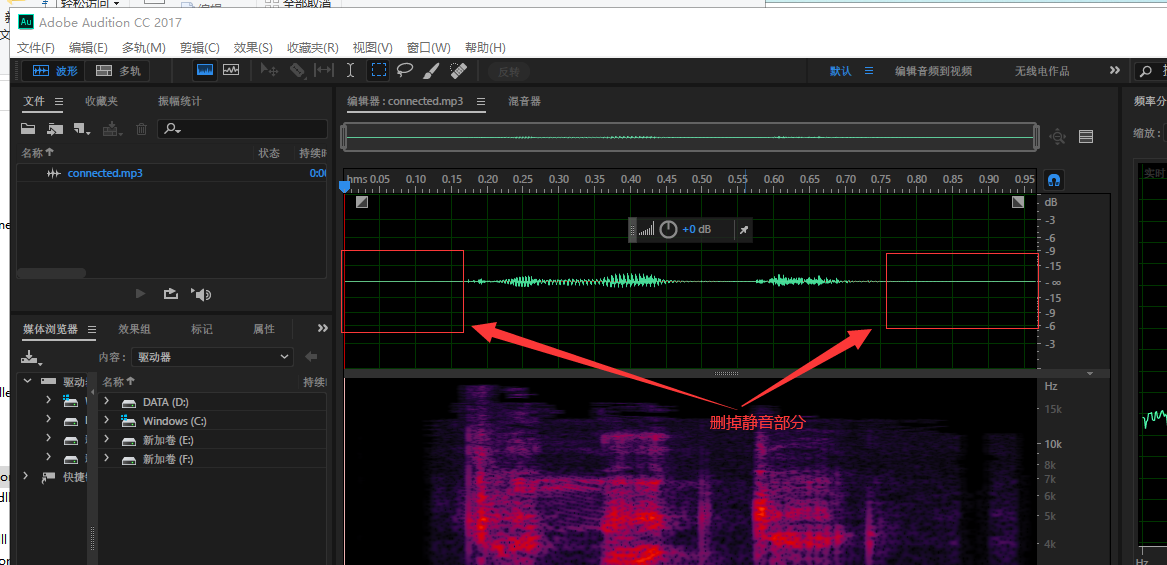
Task: Select the Marquee Selection tool
Action: click(379, 71)
